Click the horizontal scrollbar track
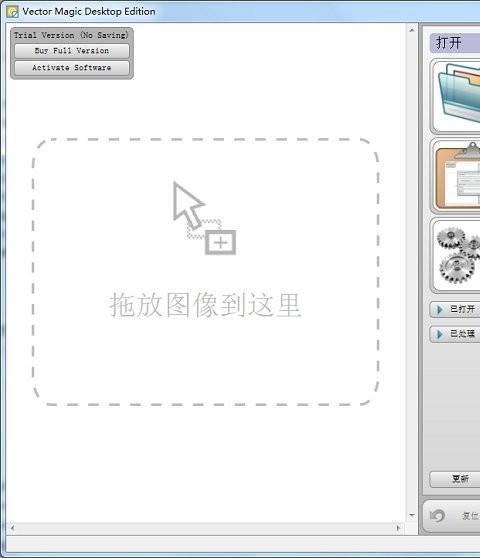 pyautogui.click(x=205, y=528)
